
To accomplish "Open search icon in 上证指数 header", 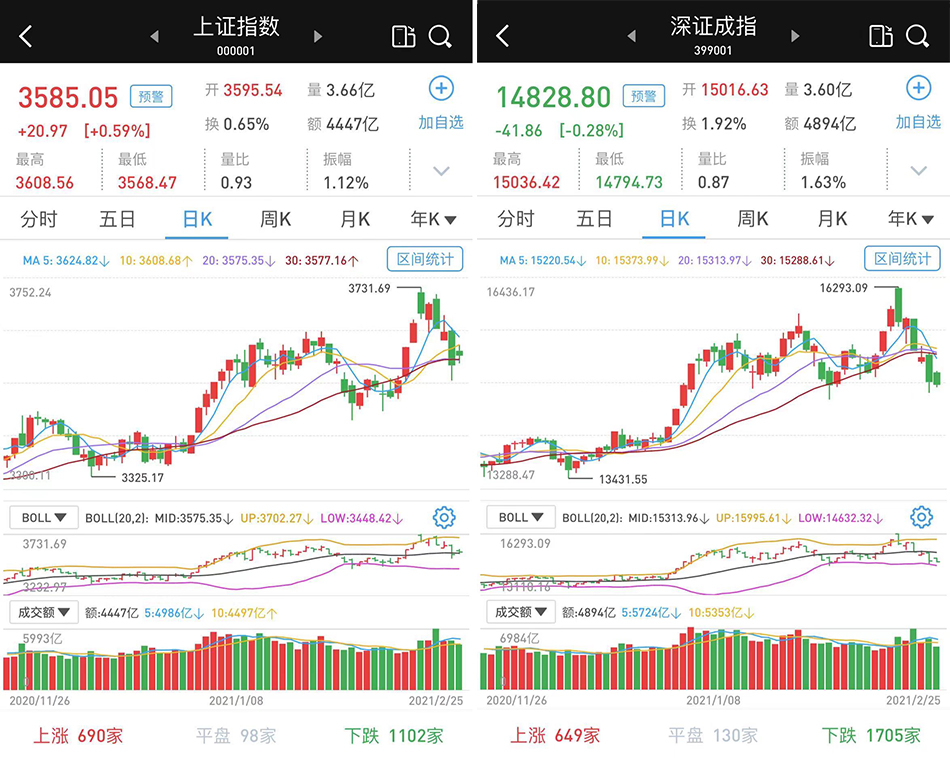I will 440,37.
